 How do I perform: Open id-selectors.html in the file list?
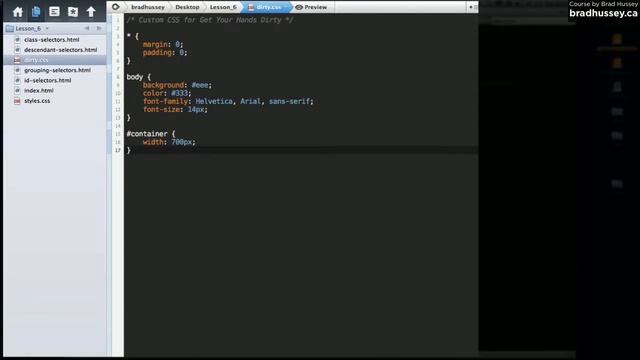click(48, 80)
